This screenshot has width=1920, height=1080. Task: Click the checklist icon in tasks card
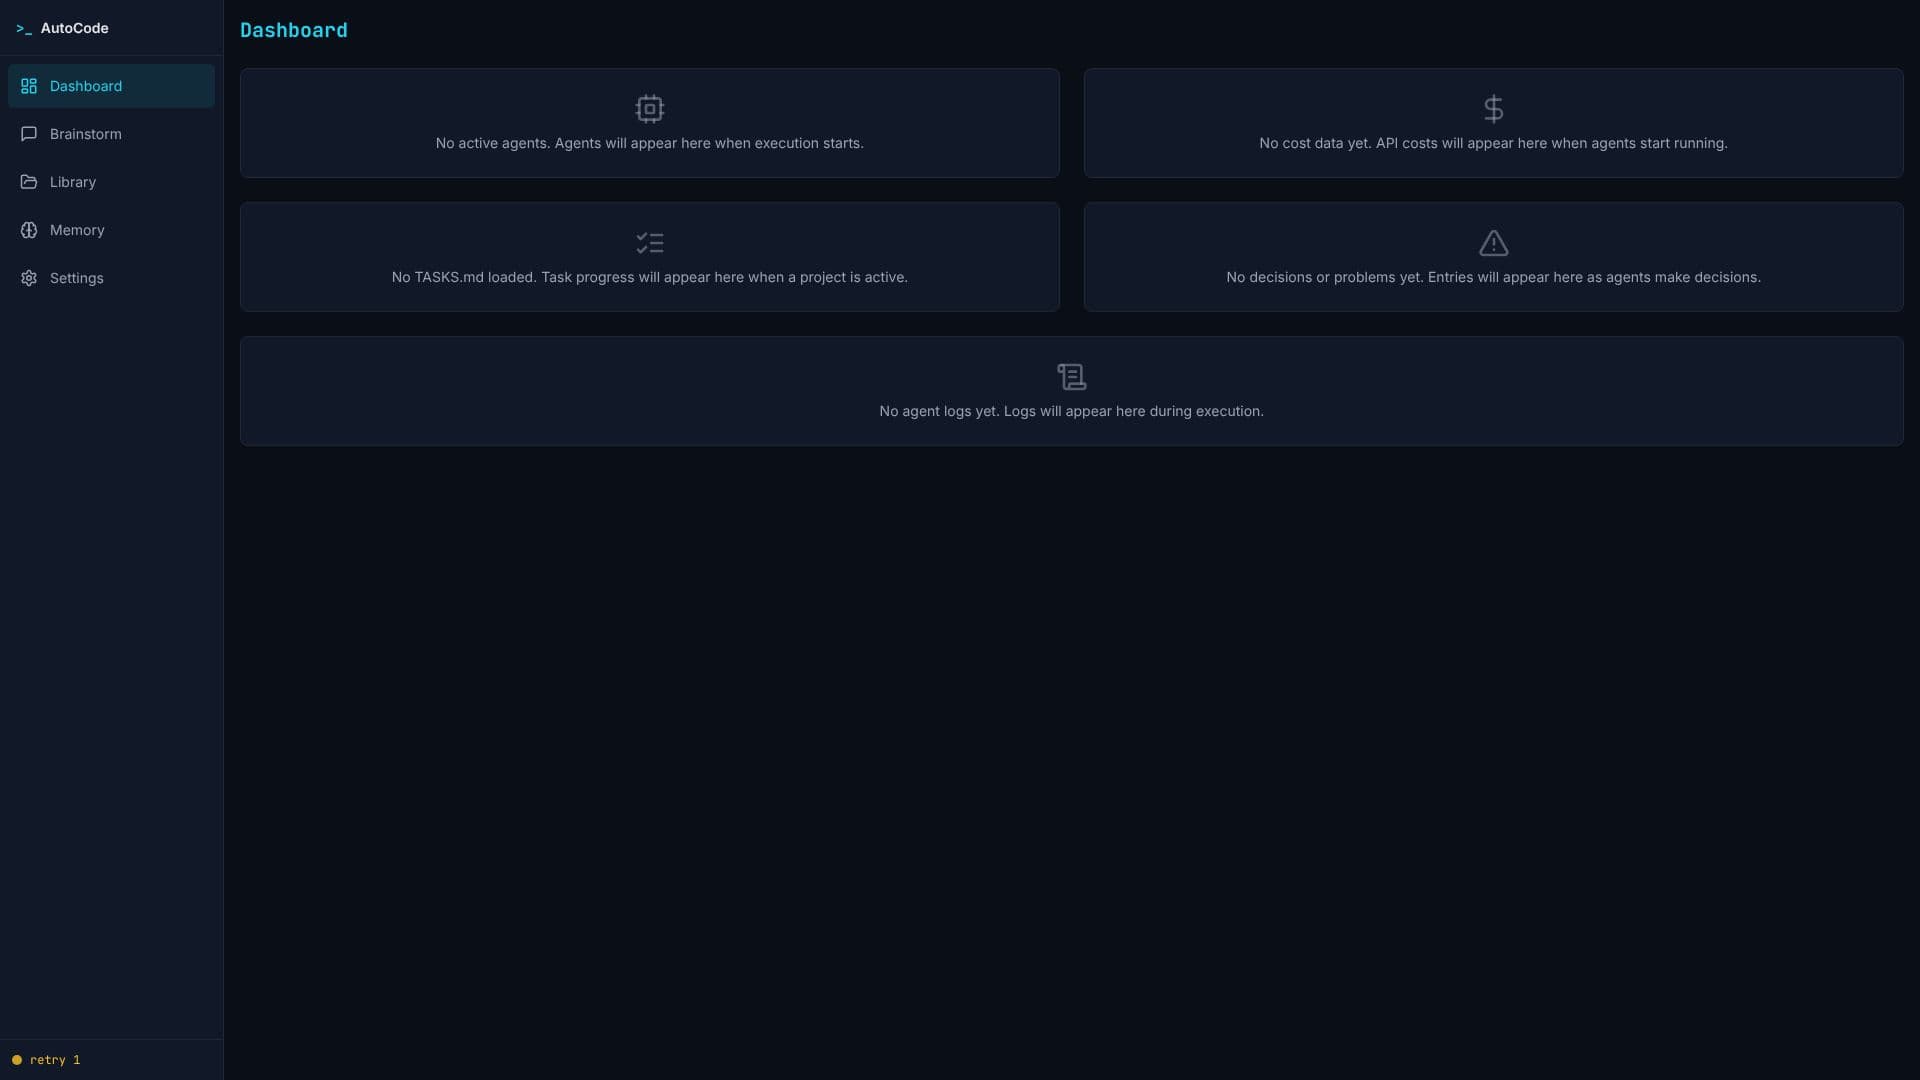point(650,243)
